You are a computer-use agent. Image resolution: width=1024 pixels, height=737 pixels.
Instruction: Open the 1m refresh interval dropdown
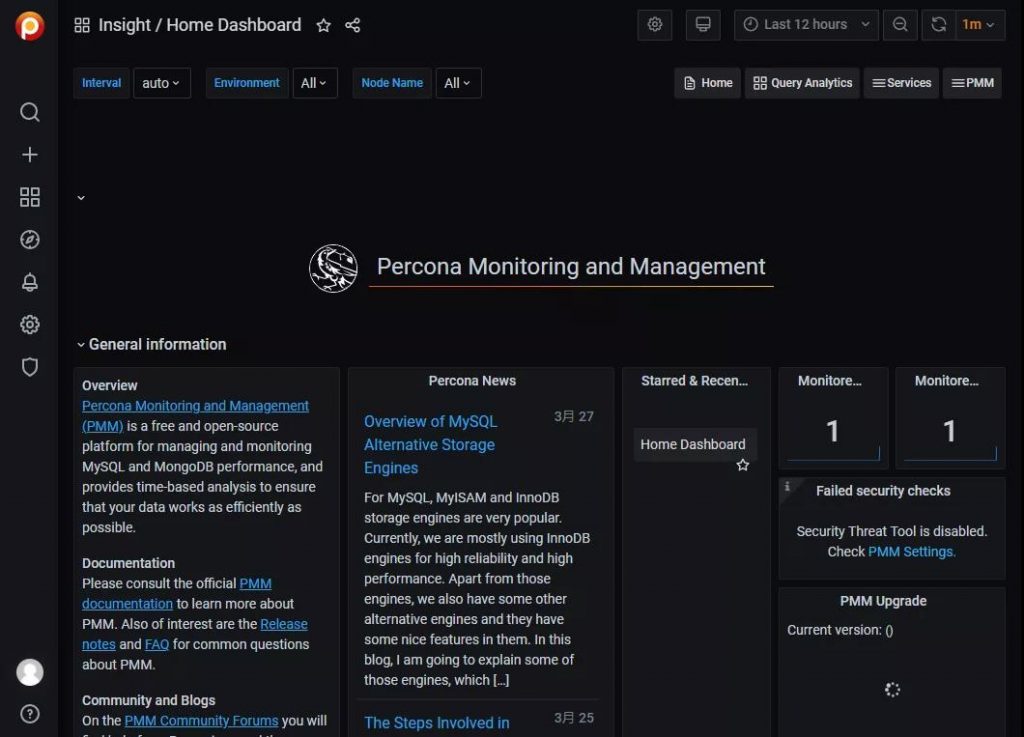[x=980, y=25]
